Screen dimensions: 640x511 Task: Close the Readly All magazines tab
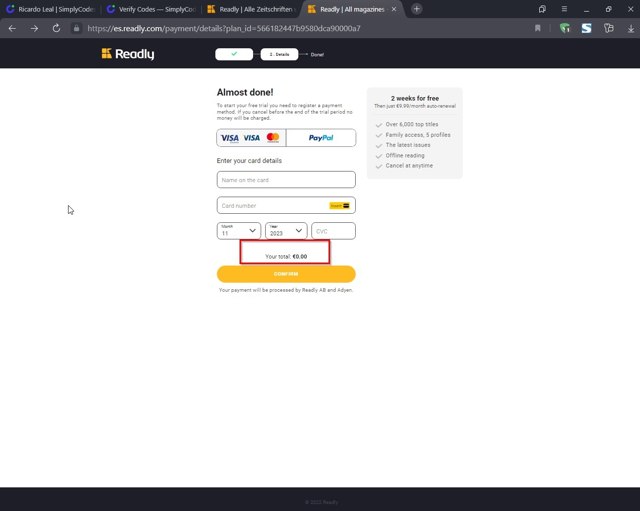tap(394, 9)
